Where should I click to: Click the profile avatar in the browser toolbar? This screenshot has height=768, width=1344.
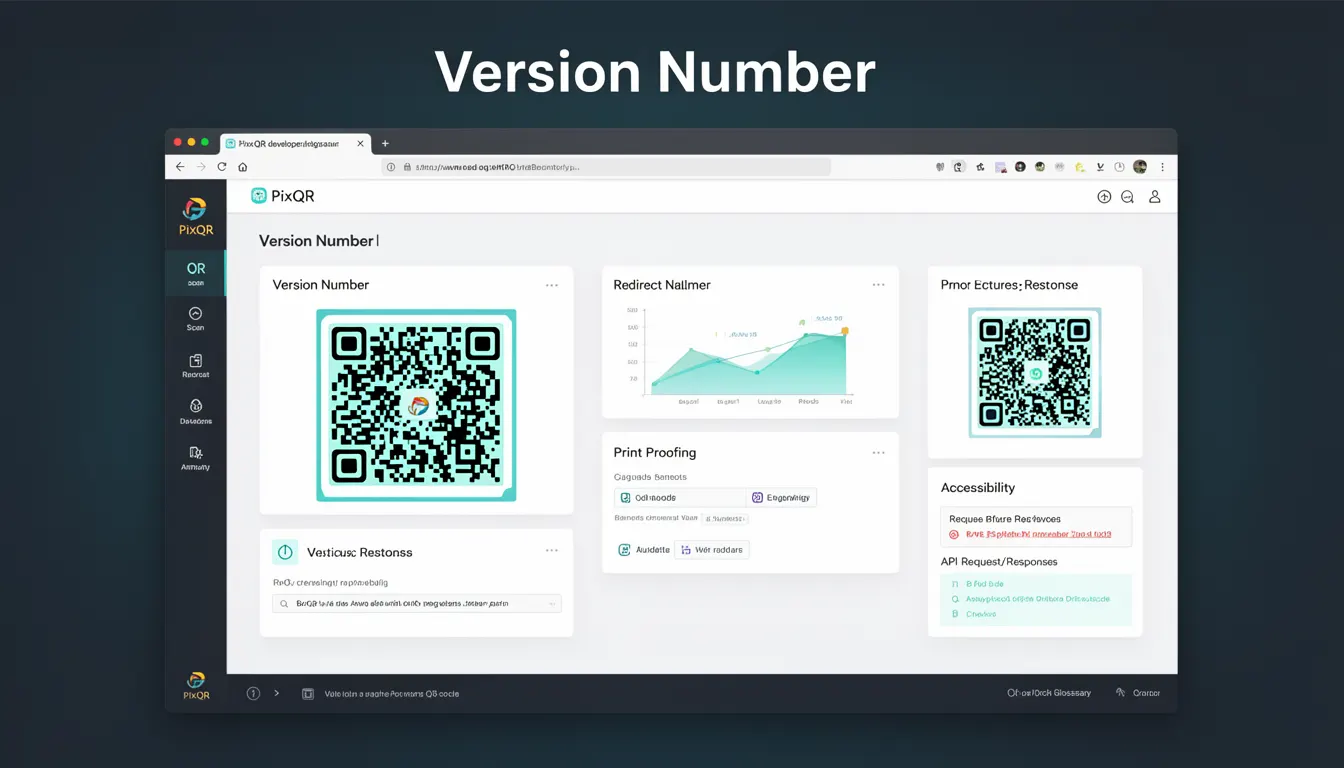(1140, 167)
